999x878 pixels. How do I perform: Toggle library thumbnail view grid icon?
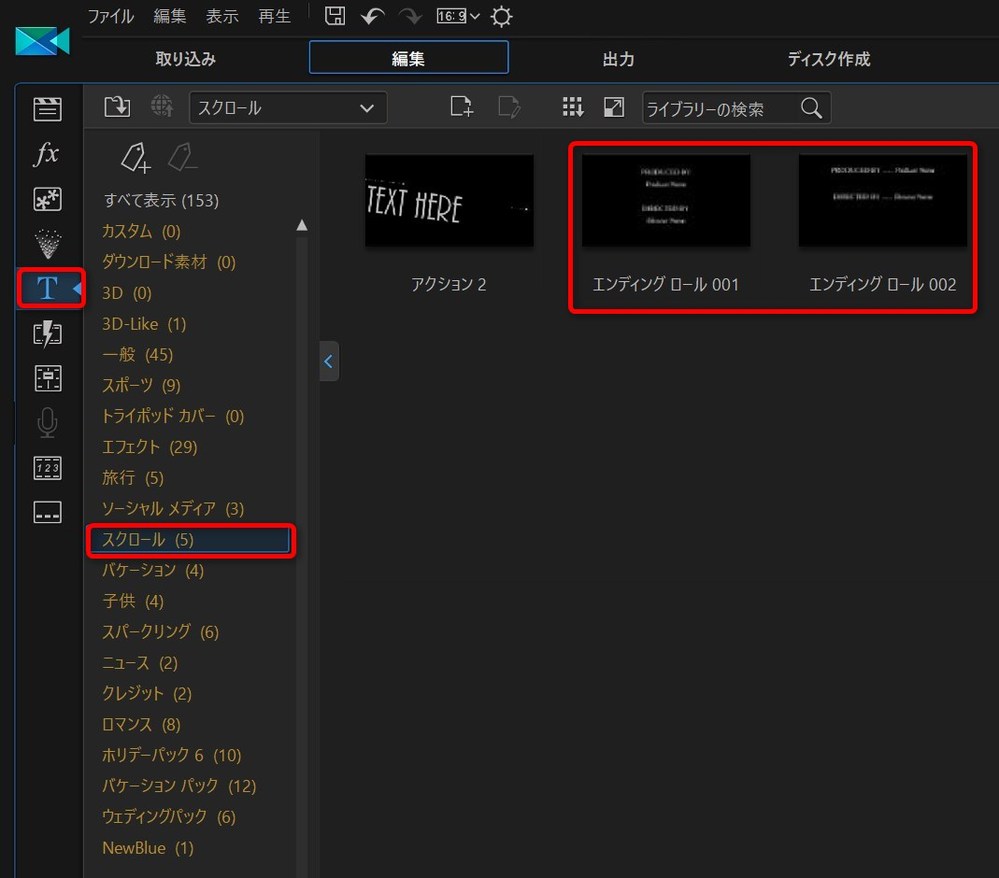572,107
